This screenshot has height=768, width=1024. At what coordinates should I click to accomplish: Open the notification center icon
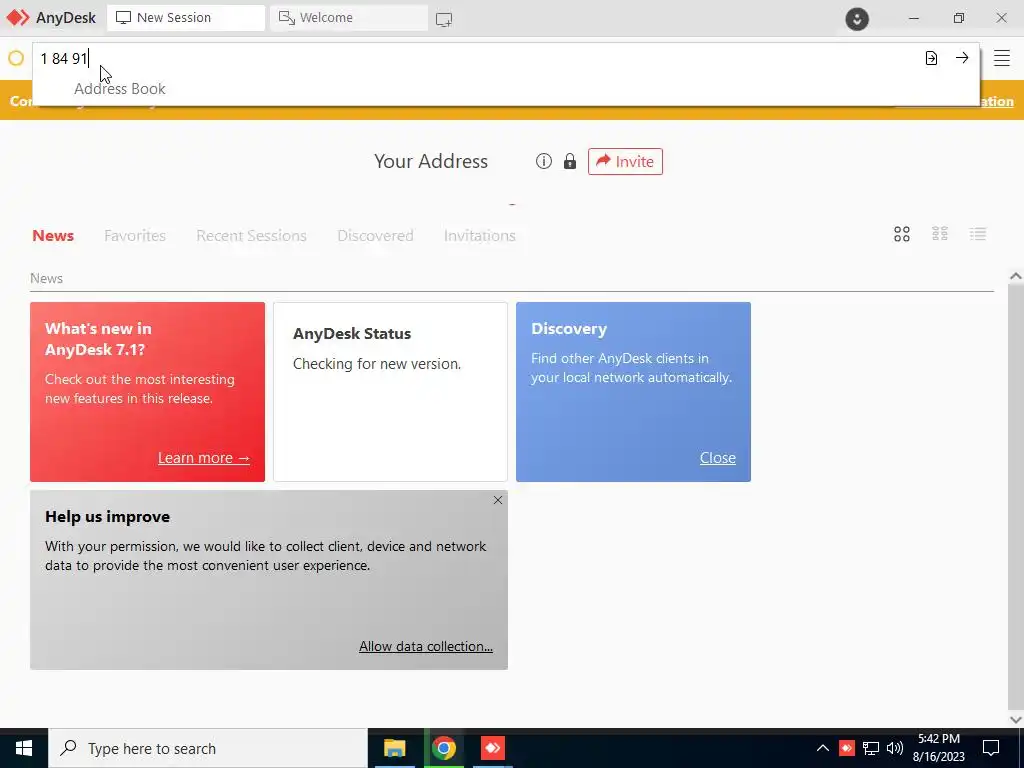coord(991,748)
